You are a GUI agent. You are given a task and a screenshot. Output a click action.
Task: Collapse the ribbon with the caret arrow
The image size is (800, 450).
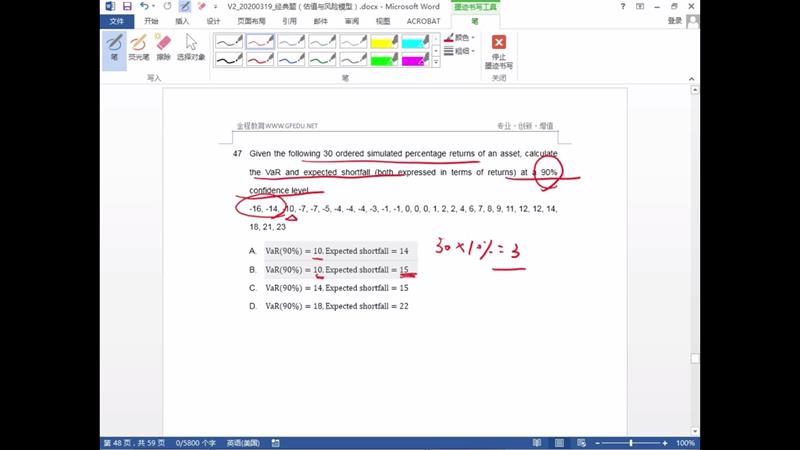point(691,79)
